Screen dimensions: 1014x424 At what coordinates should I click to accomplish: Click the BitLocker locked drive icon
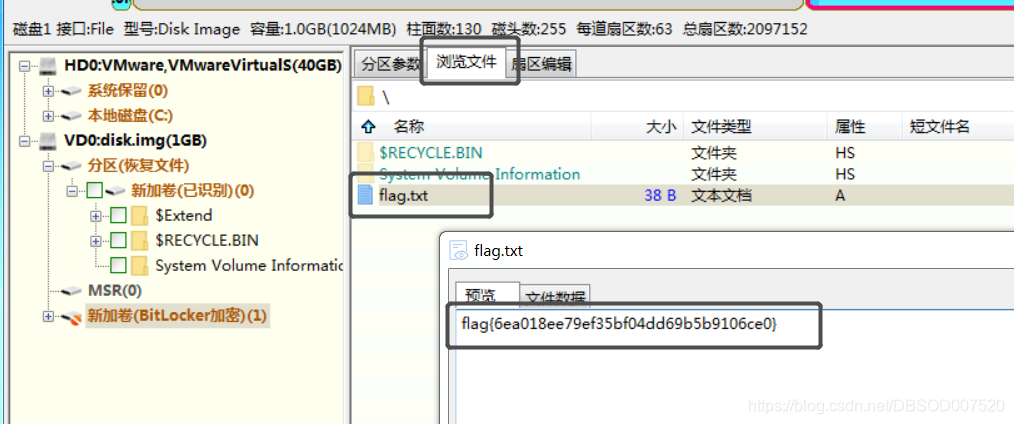pos(71,317)
